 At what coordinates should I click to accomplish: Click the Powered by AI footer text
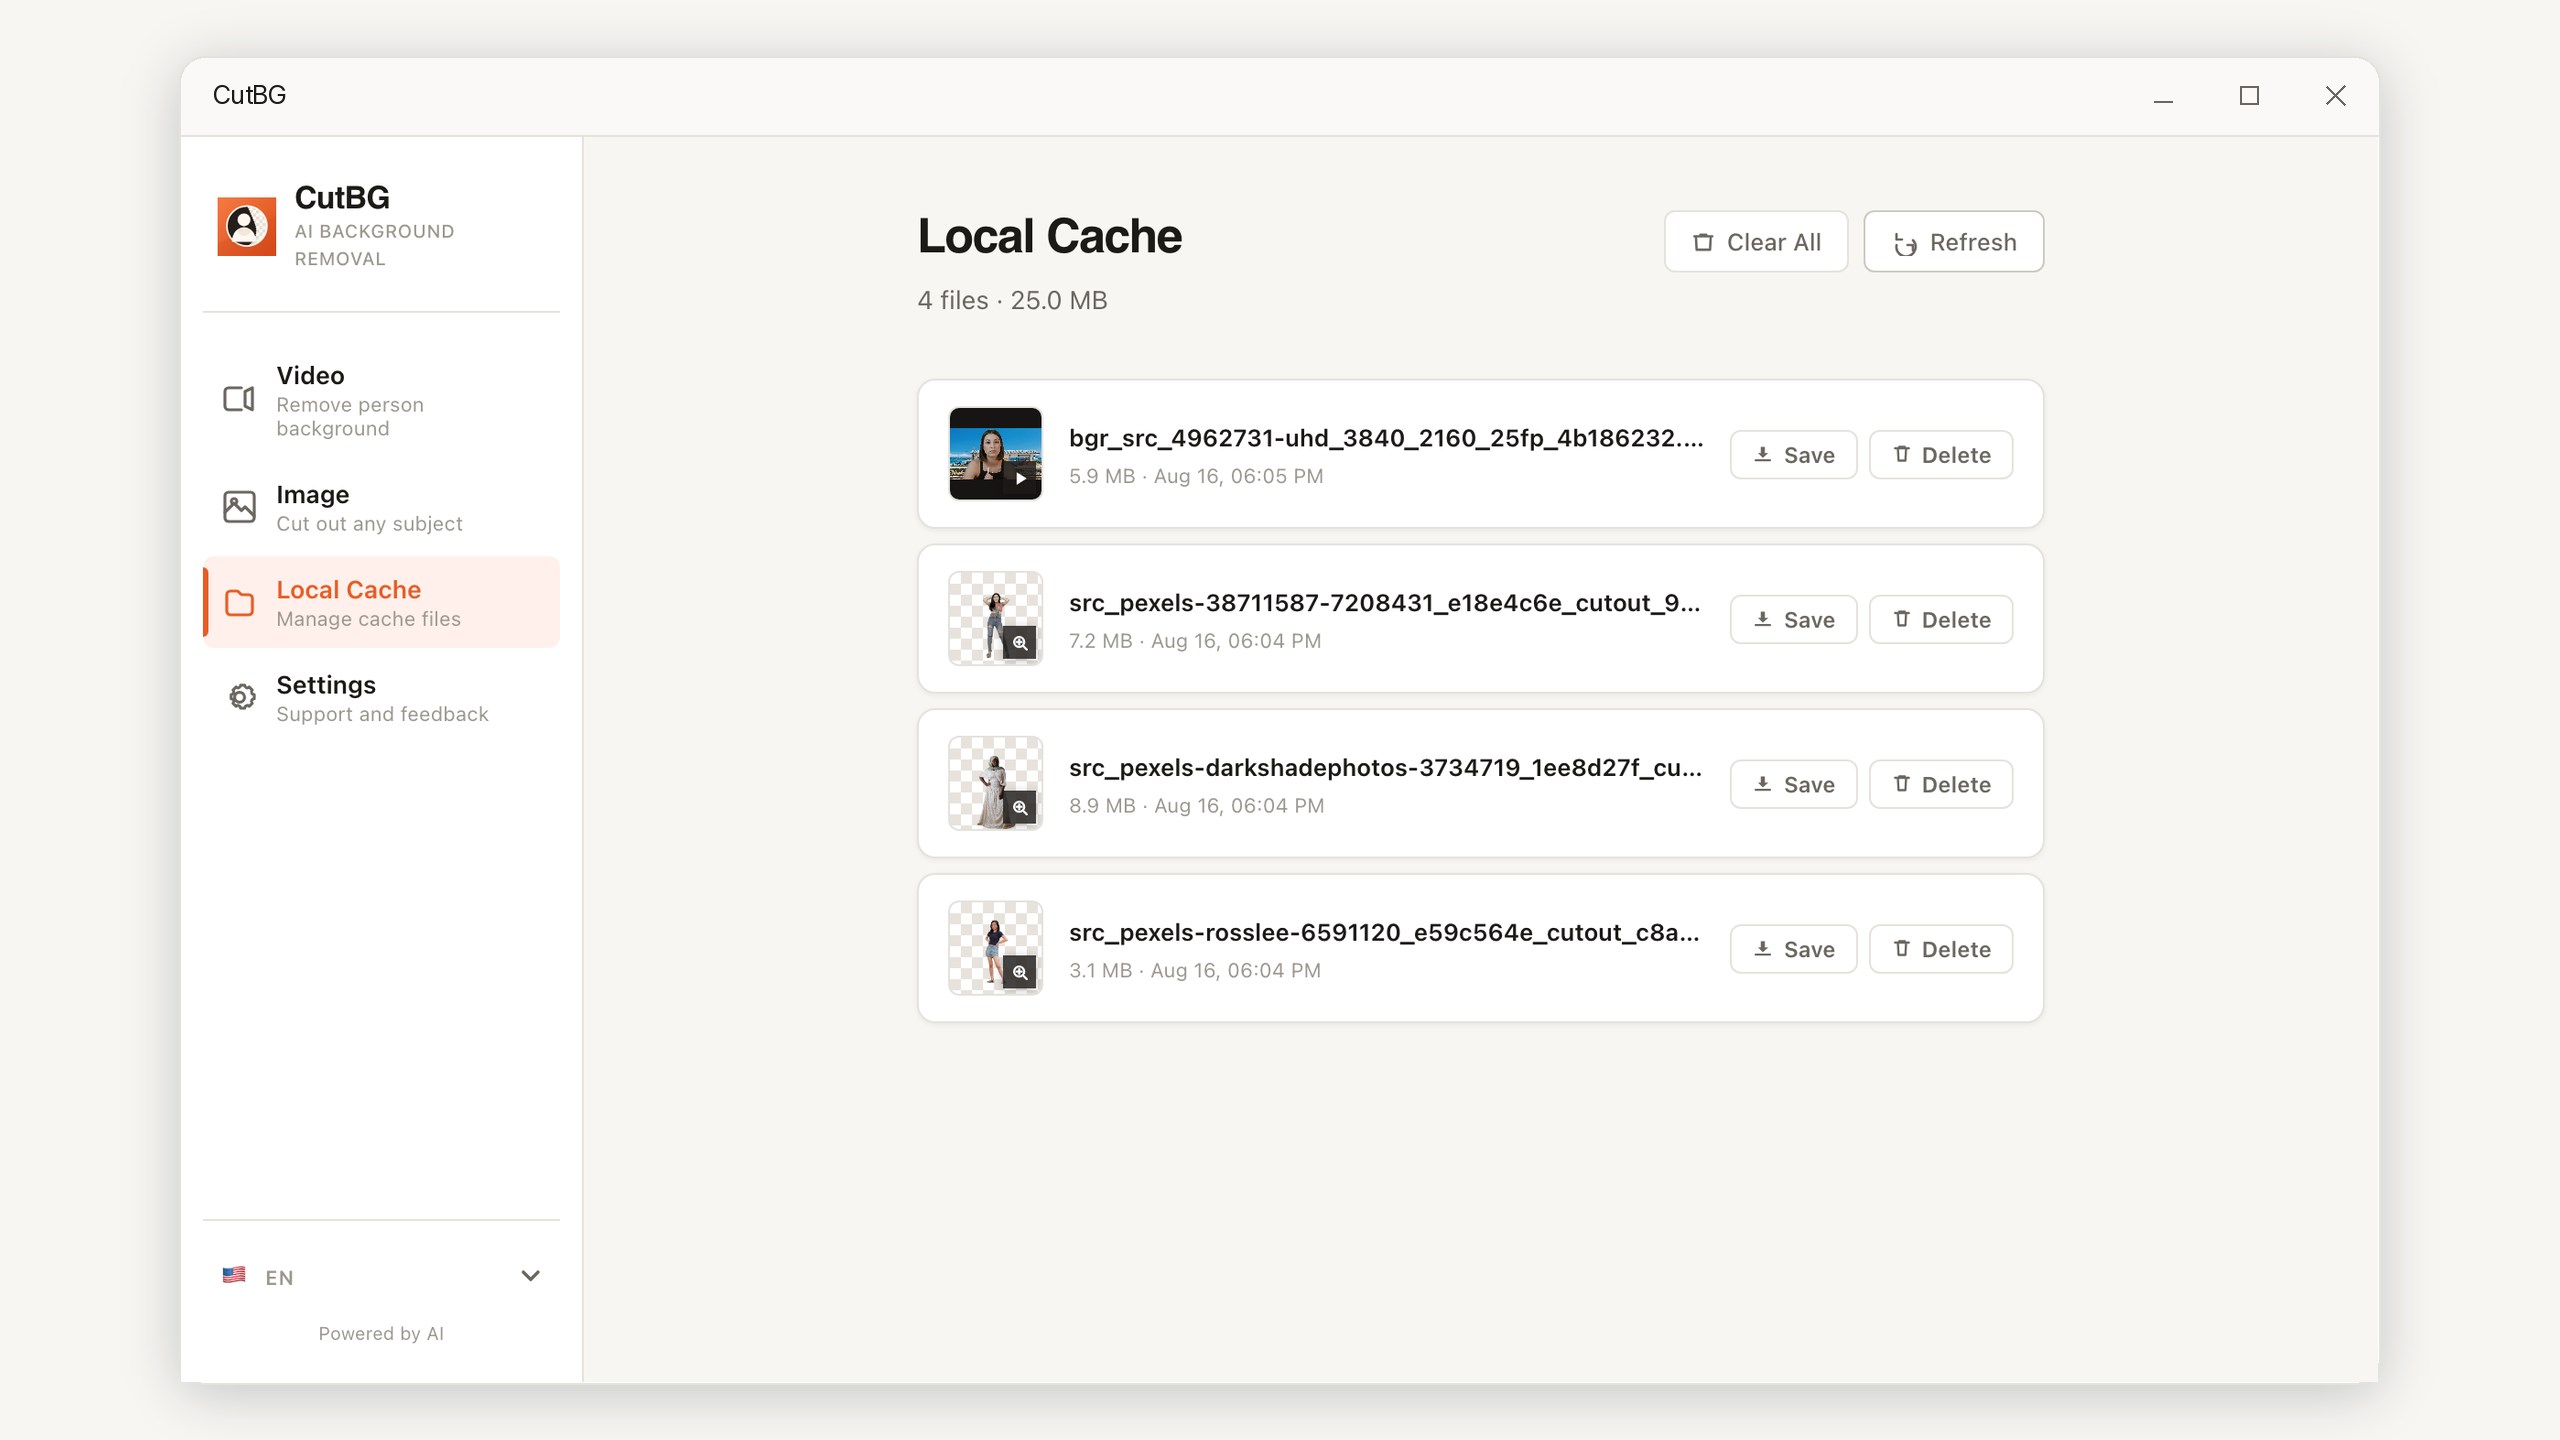click(381, 1333)
